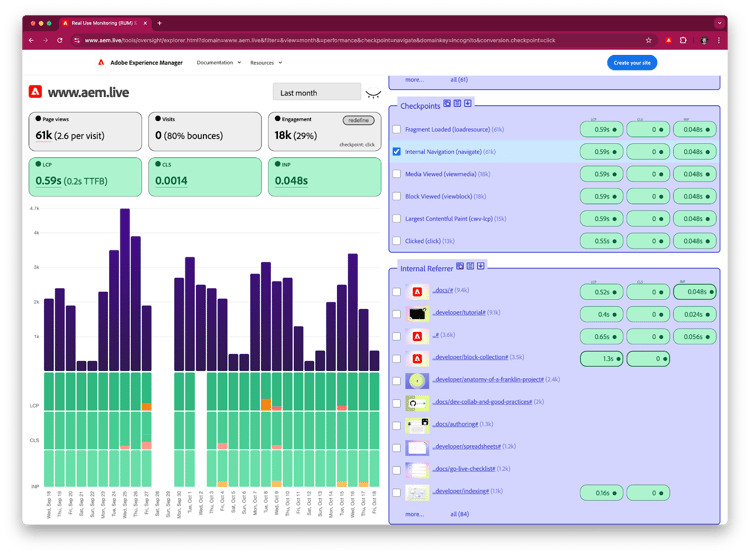Show more items in the panel above Checkpoints

(x=414, y=79)
